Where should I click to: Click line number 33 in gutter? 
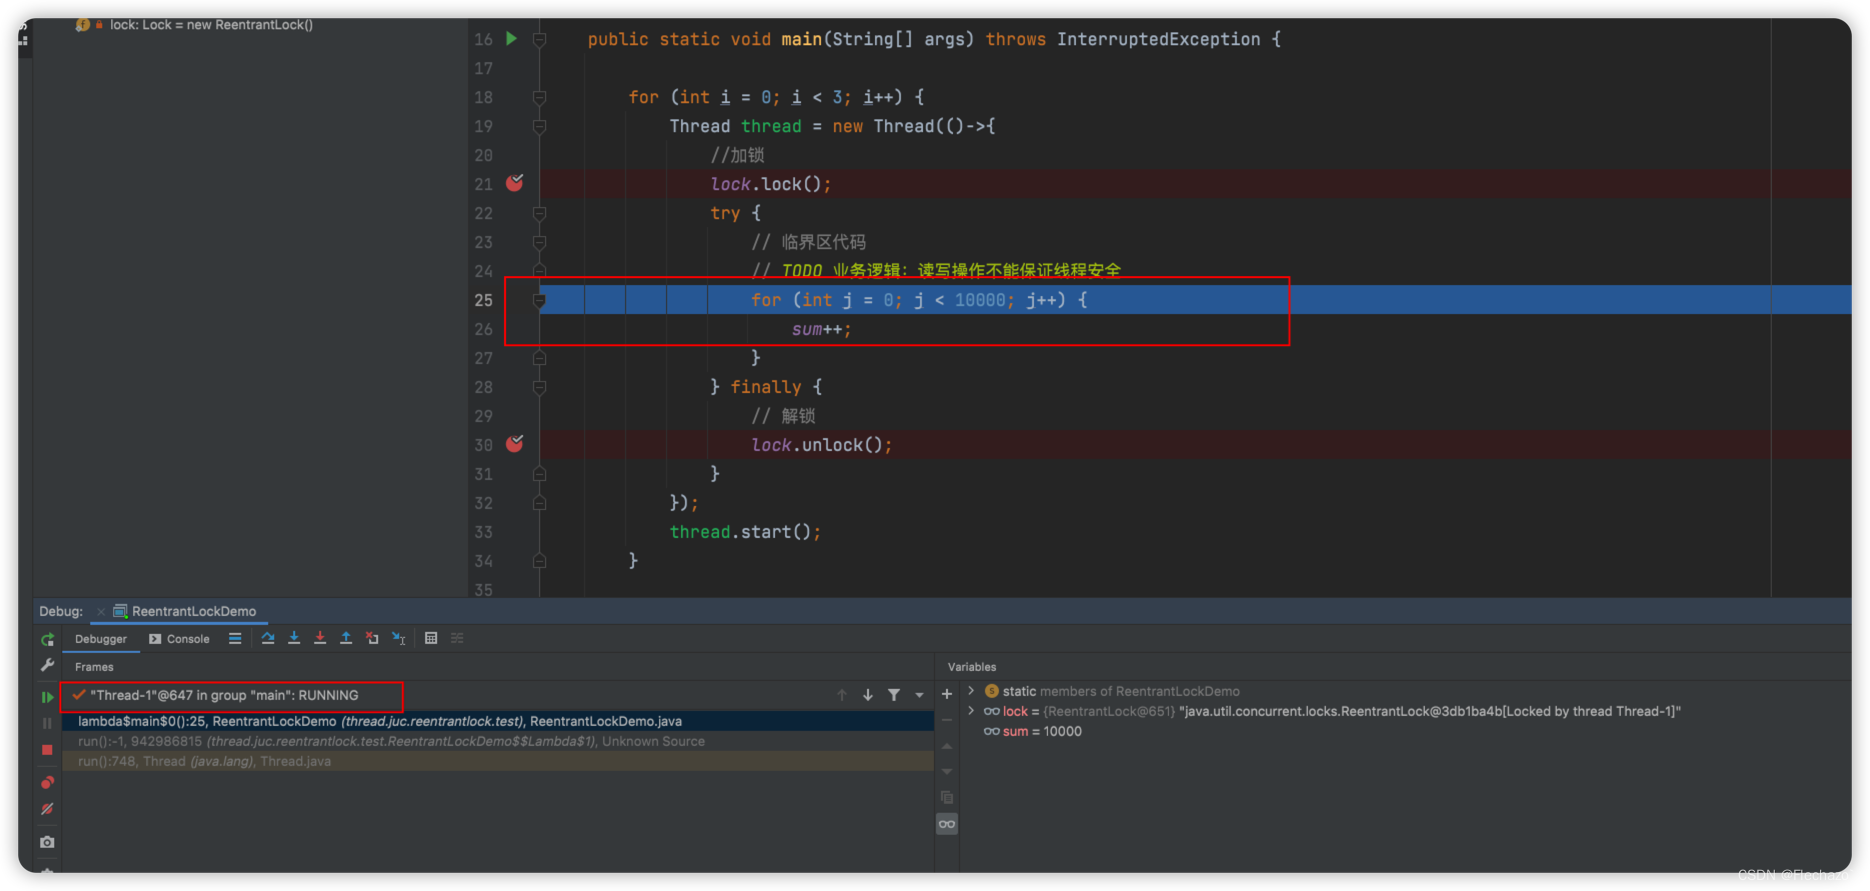484,532
